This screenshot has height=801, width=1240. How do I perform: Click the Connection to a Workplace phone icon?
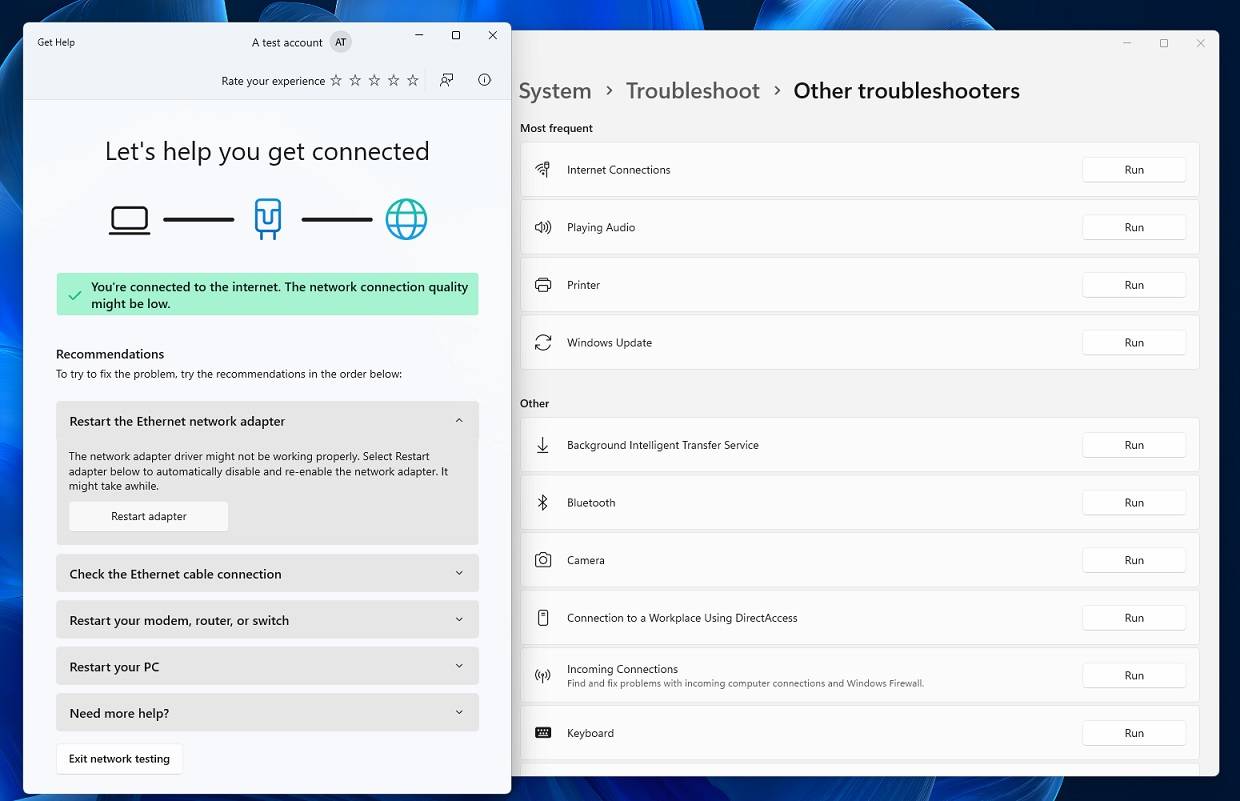coord(542,618)
